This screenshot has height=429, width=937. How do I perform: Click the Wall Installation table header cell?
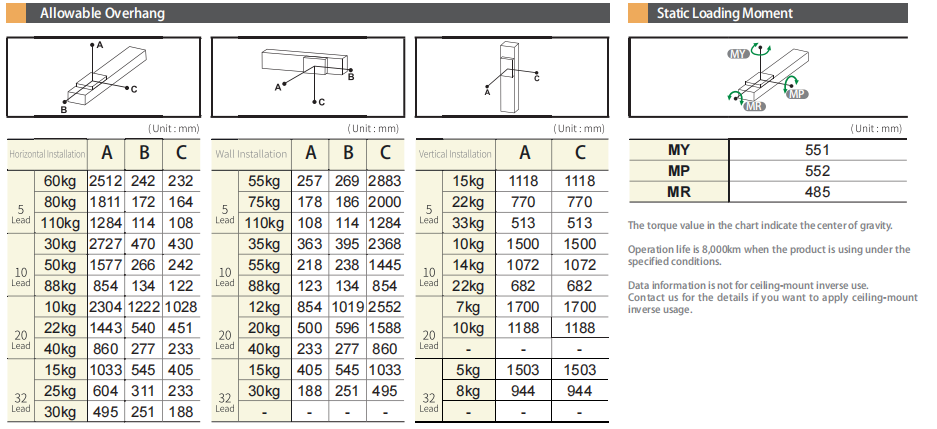[251, 154]
